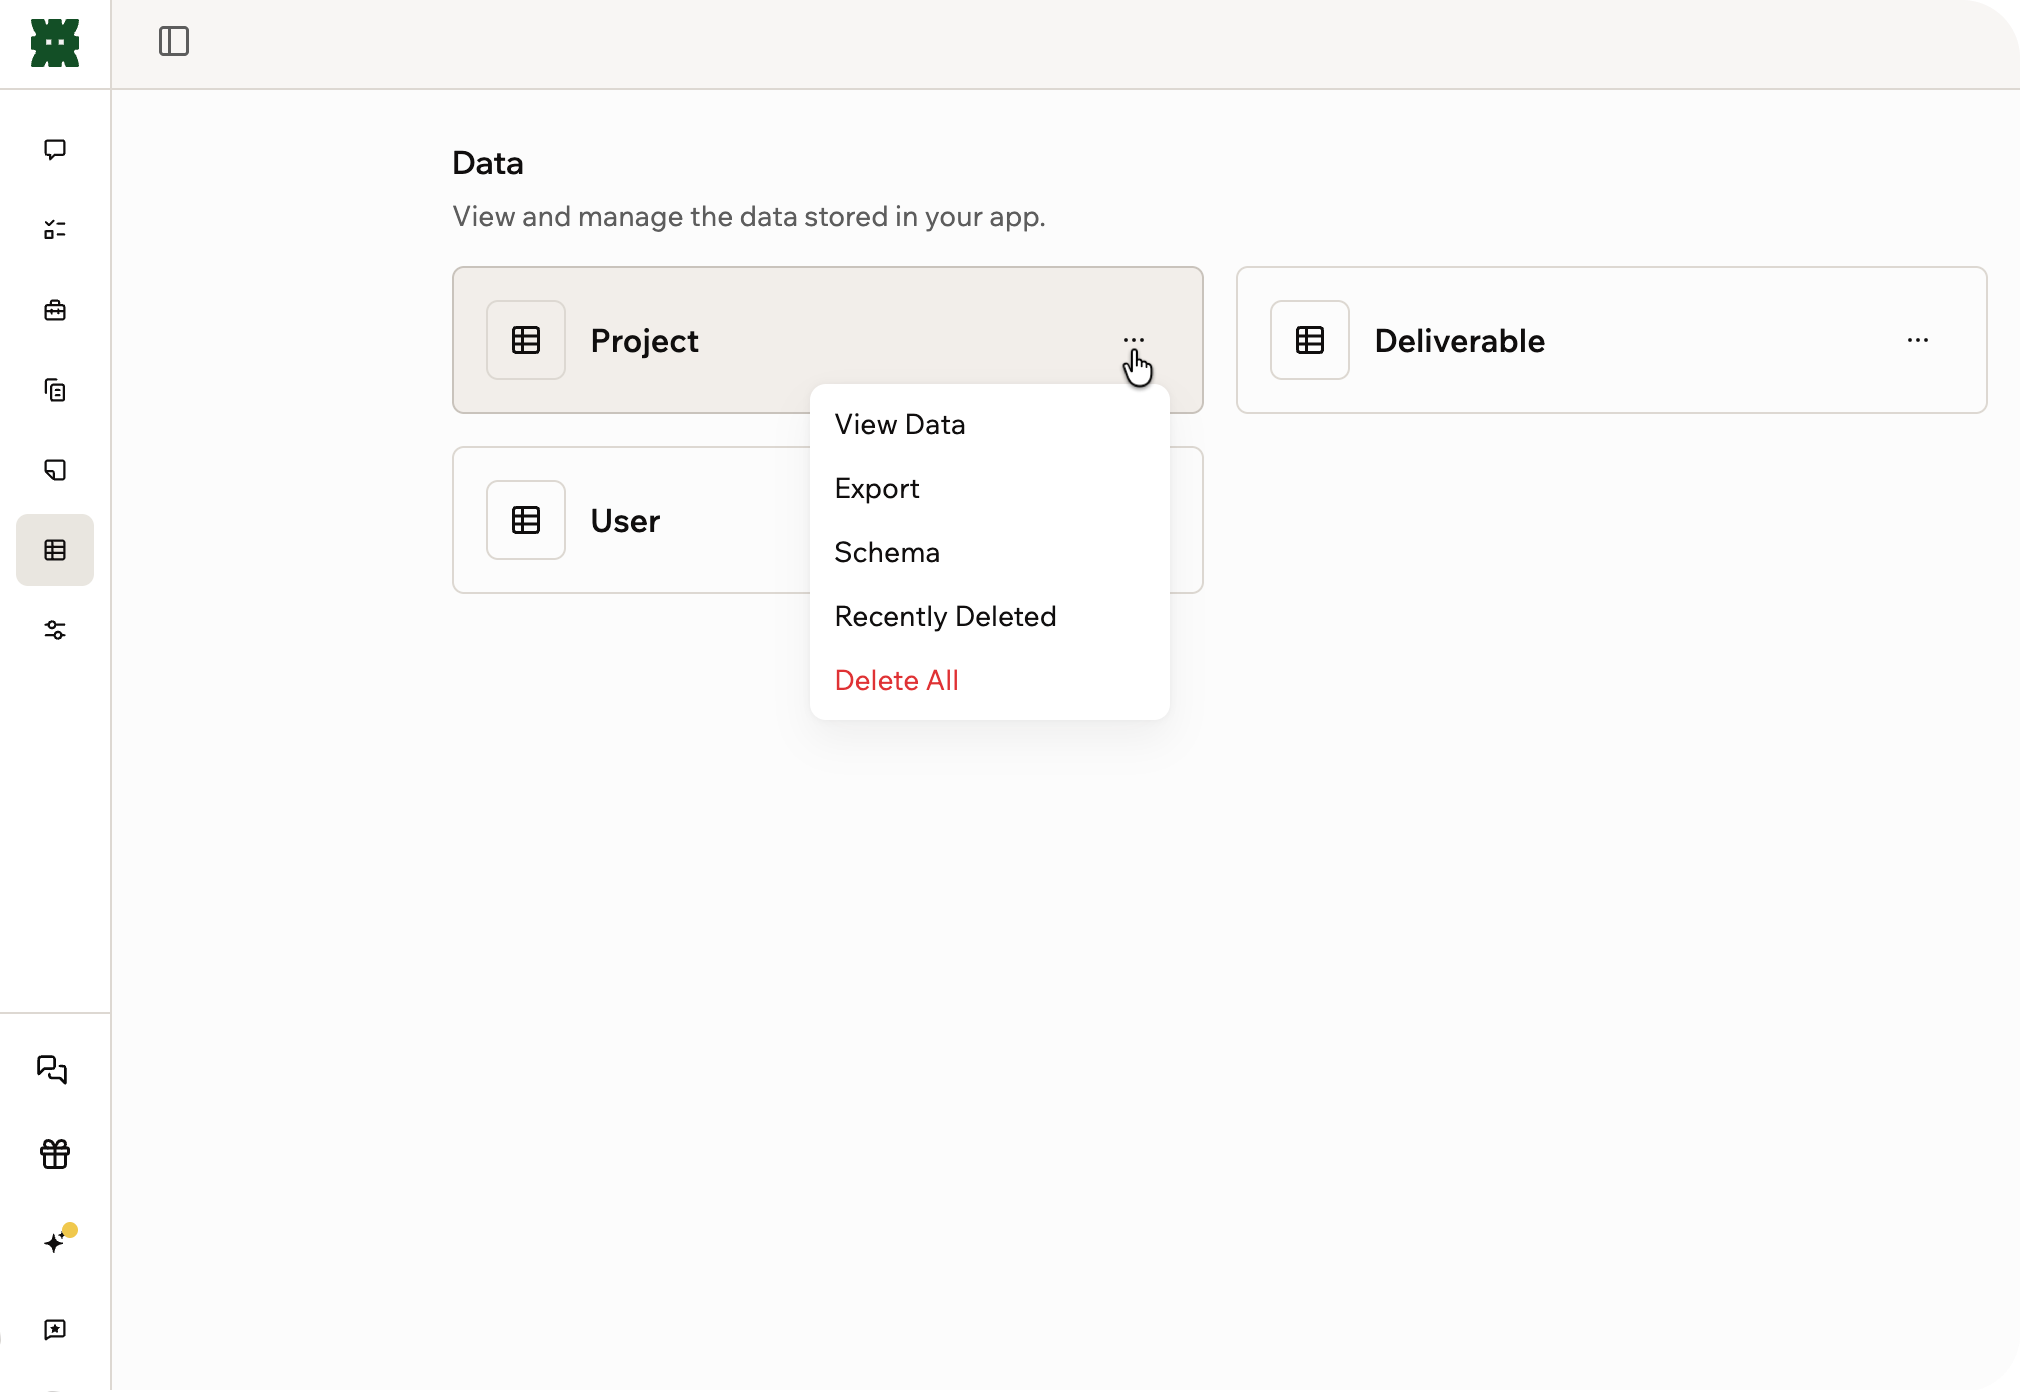Open the copy pages sidebar icon

coord(55,390)
